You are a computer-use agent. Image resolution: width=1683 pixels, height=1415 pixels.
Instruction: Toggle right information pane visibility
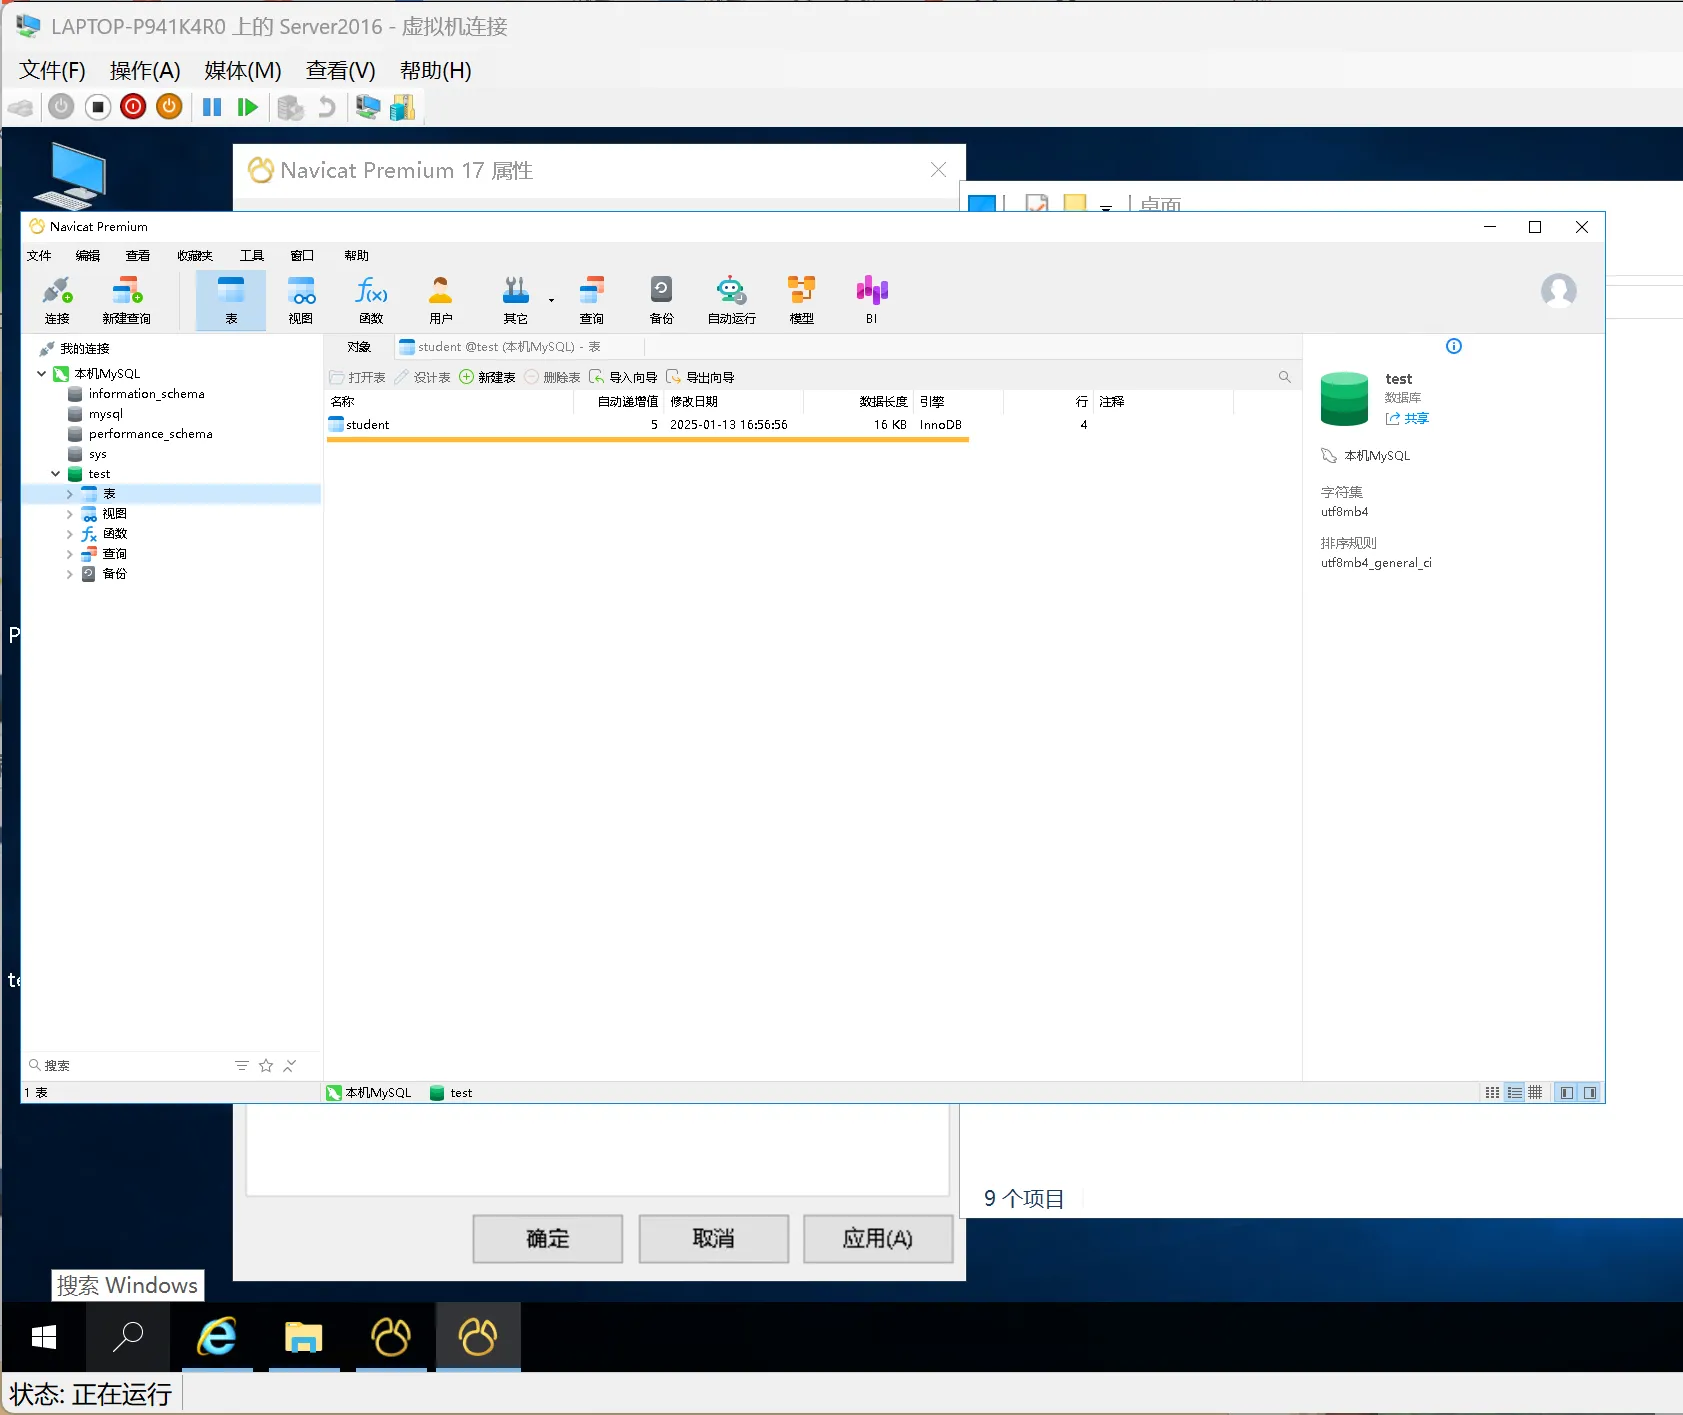tap(1590, 1093)
